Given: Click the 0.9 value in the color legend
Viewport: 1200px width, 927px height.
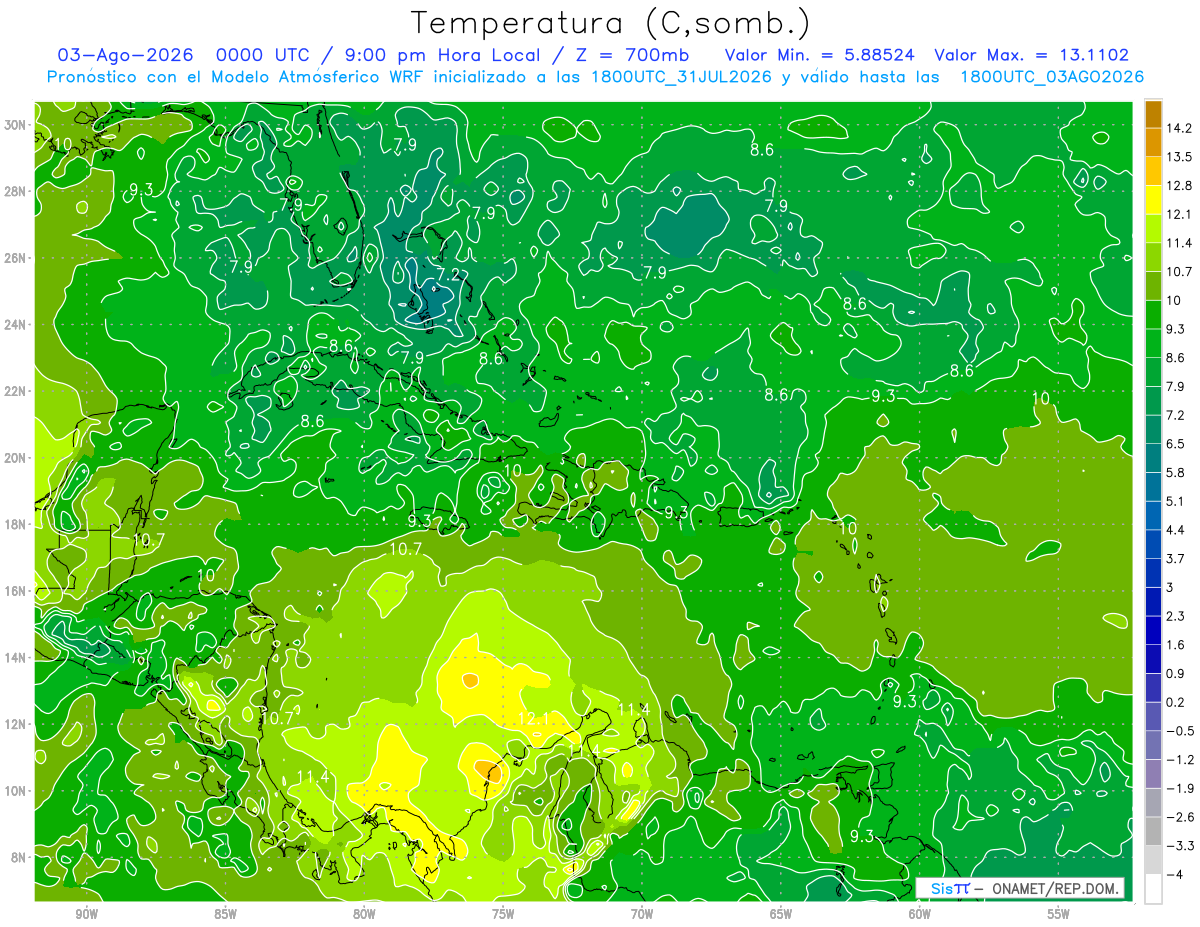Looking at the screenshot, I should [1176, 673].
